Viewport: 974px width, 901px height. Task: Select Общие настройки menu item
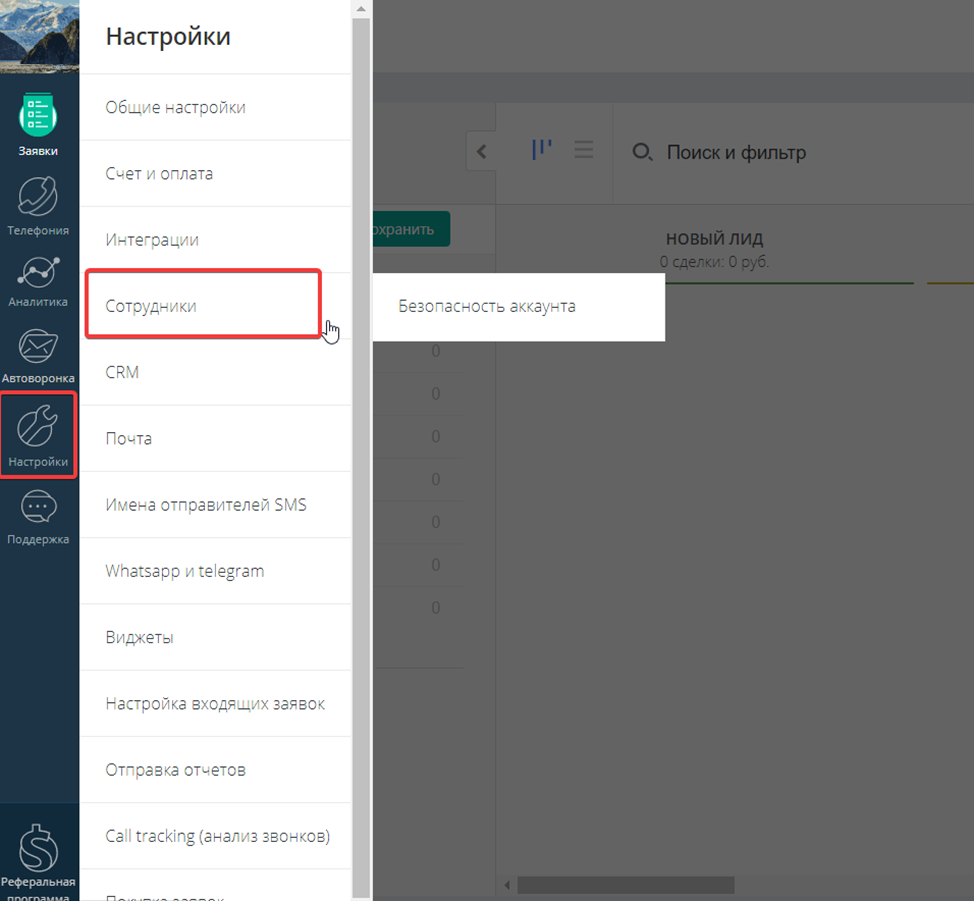click(x=216, y=107)
